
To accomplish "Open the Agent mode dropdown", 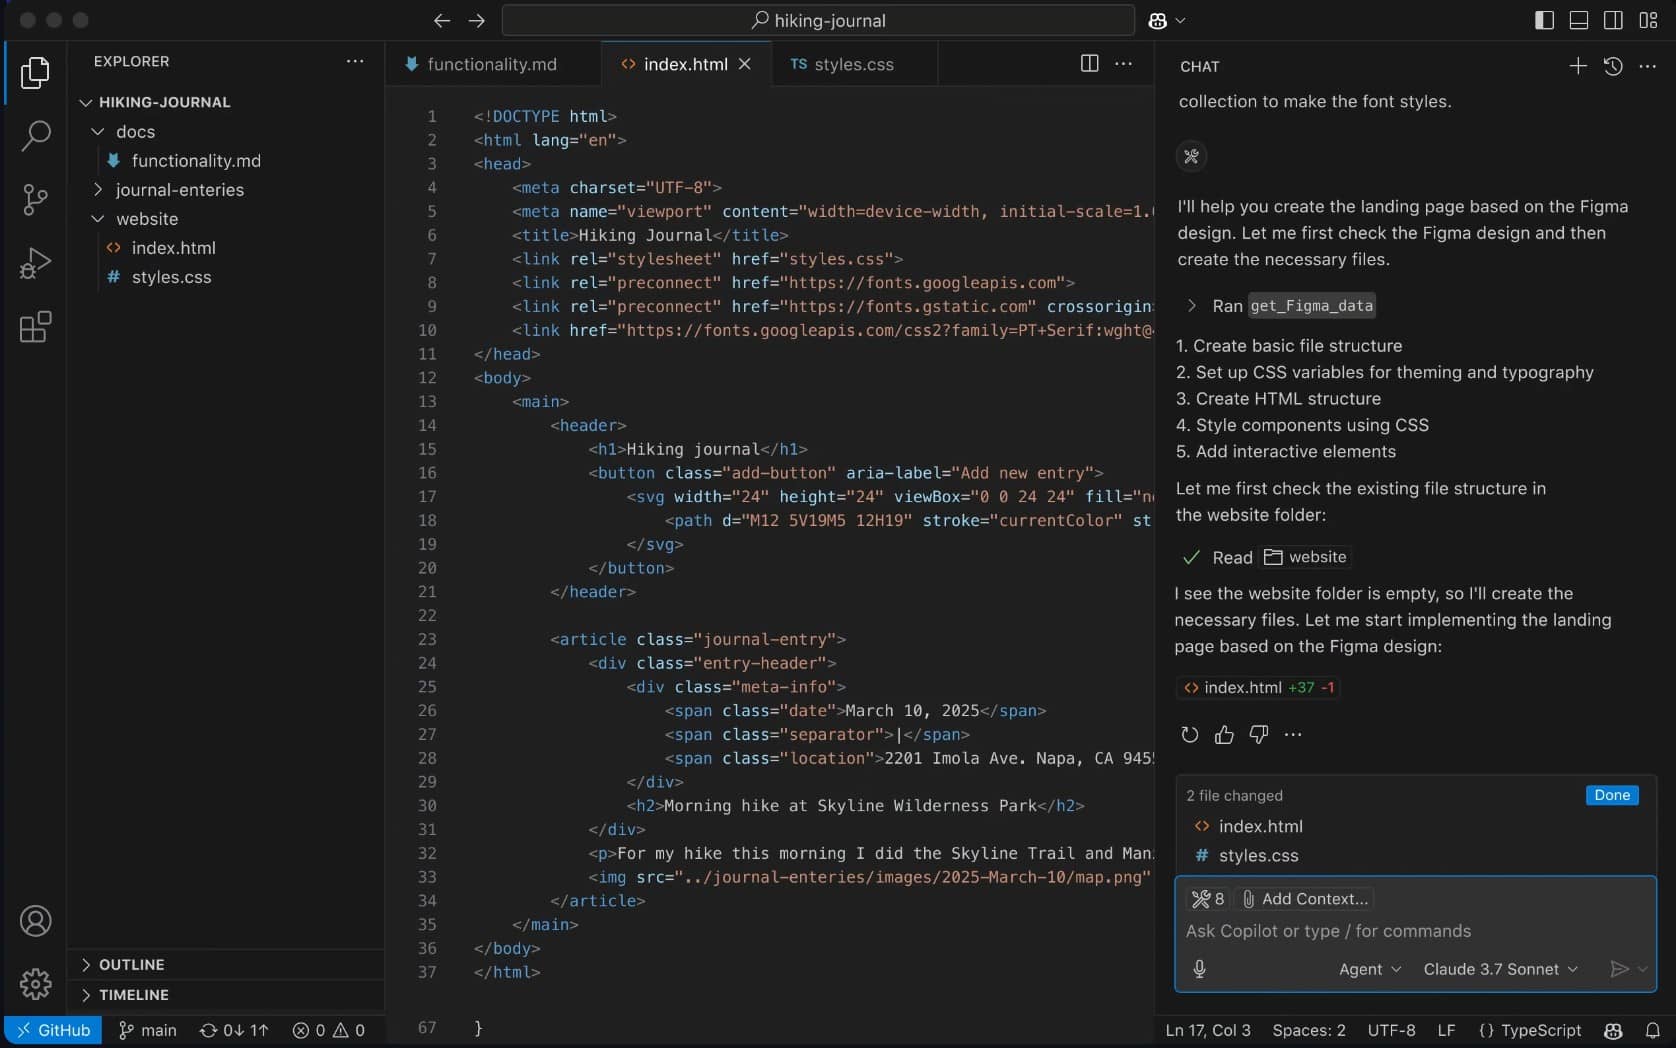I will pos(1369,969).
